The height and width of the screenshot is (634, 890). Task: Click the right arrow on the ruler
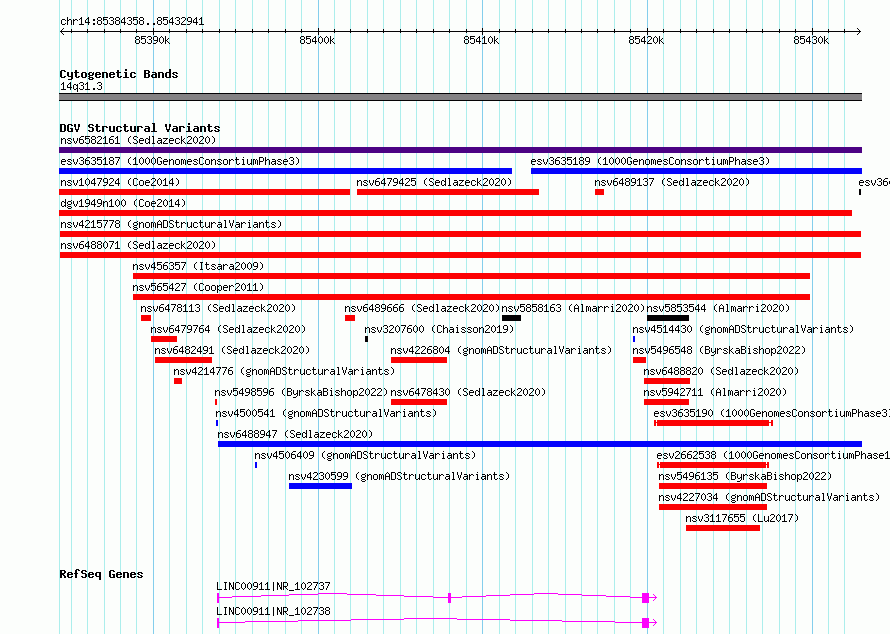pyautogui.click(x=859, y=31)
